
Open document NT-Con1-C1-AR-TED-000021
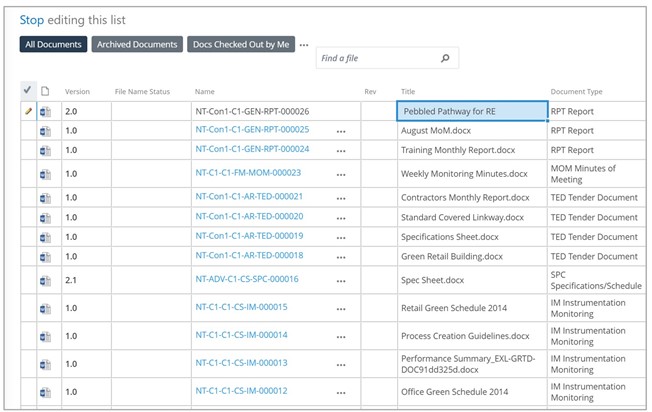[249, 196]
